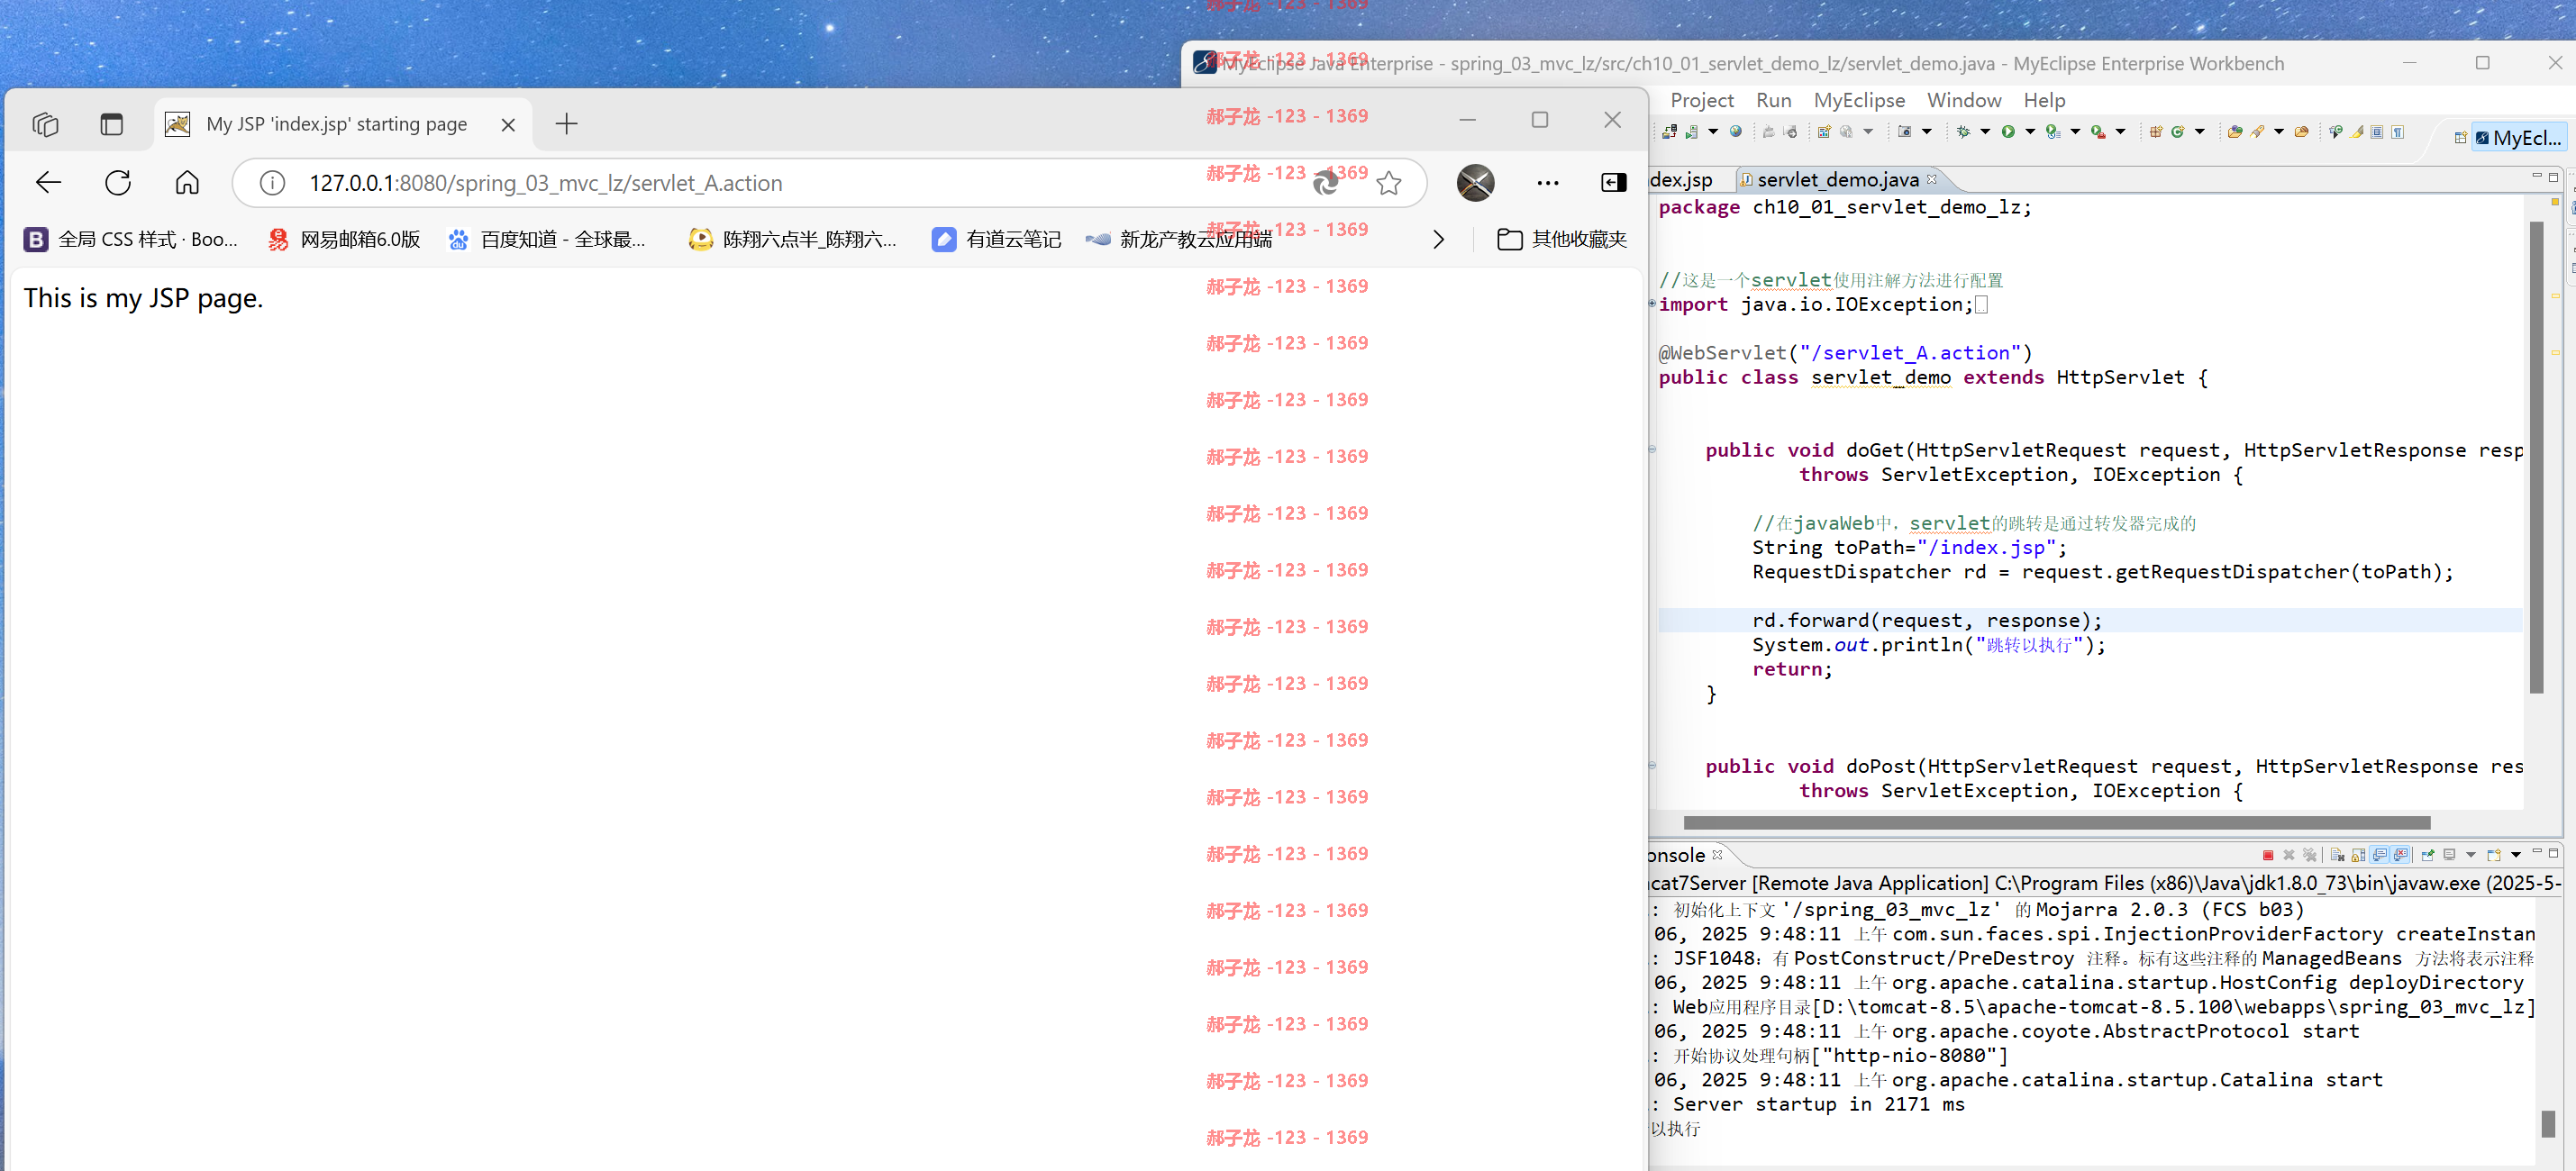This screenshot has height=1171, width=2576.
Task: Open Search dropdown arrow in toolbar
Action: (x=2279, y=132)
